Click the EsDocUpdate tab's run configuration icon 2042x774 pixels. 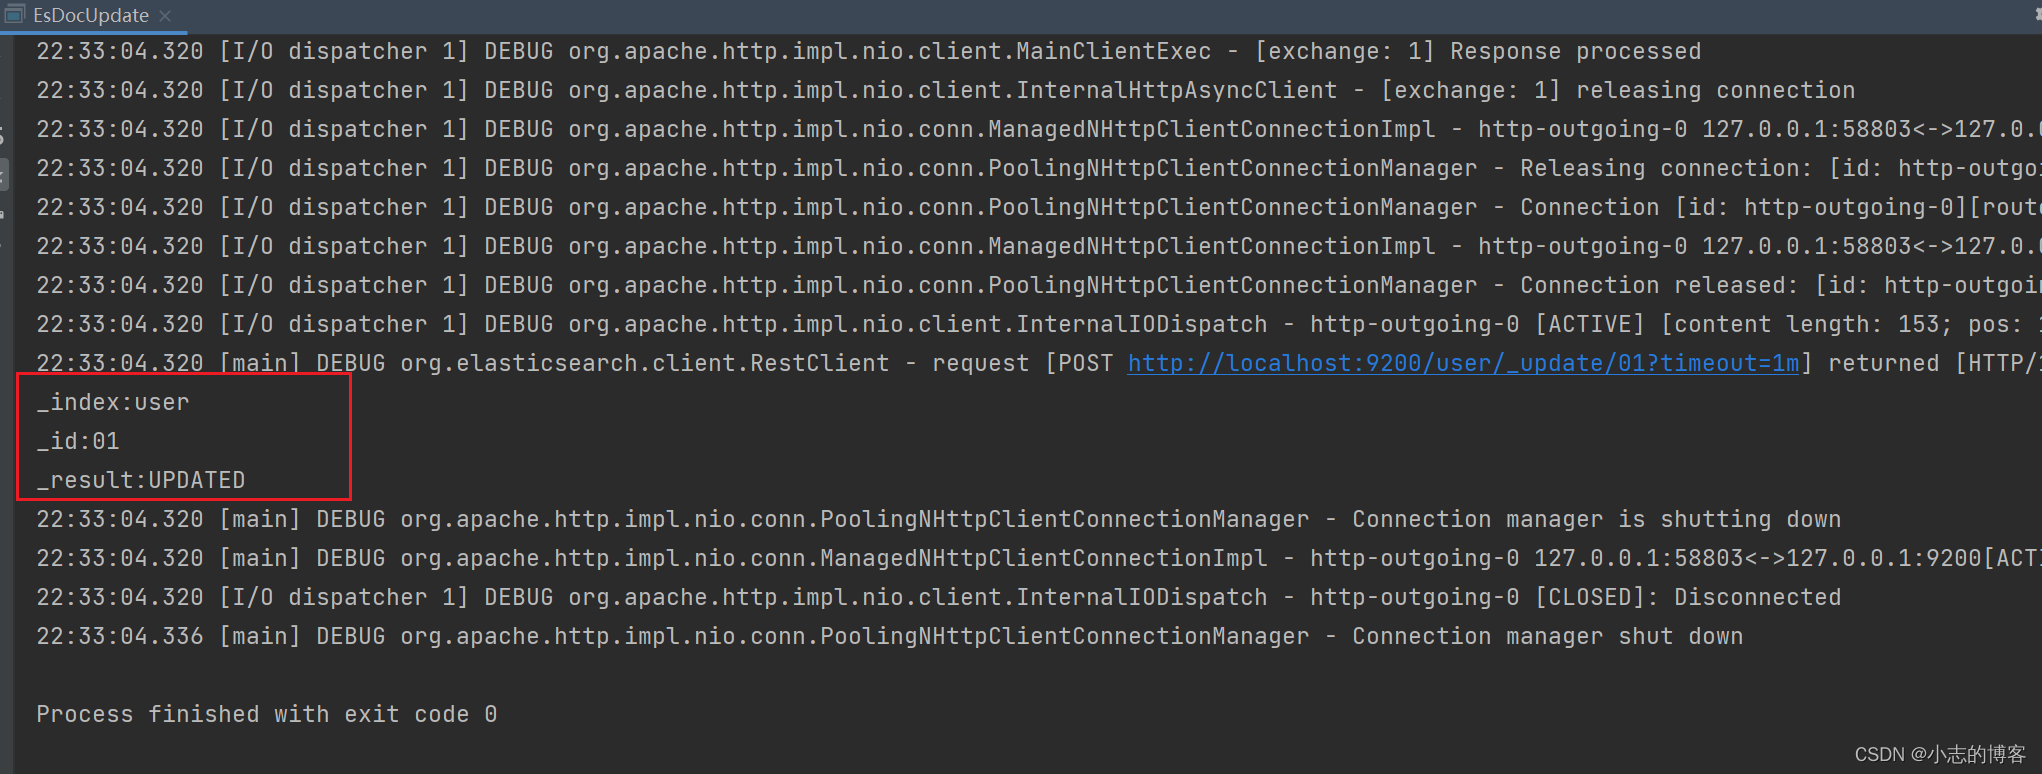click(15, 15)
